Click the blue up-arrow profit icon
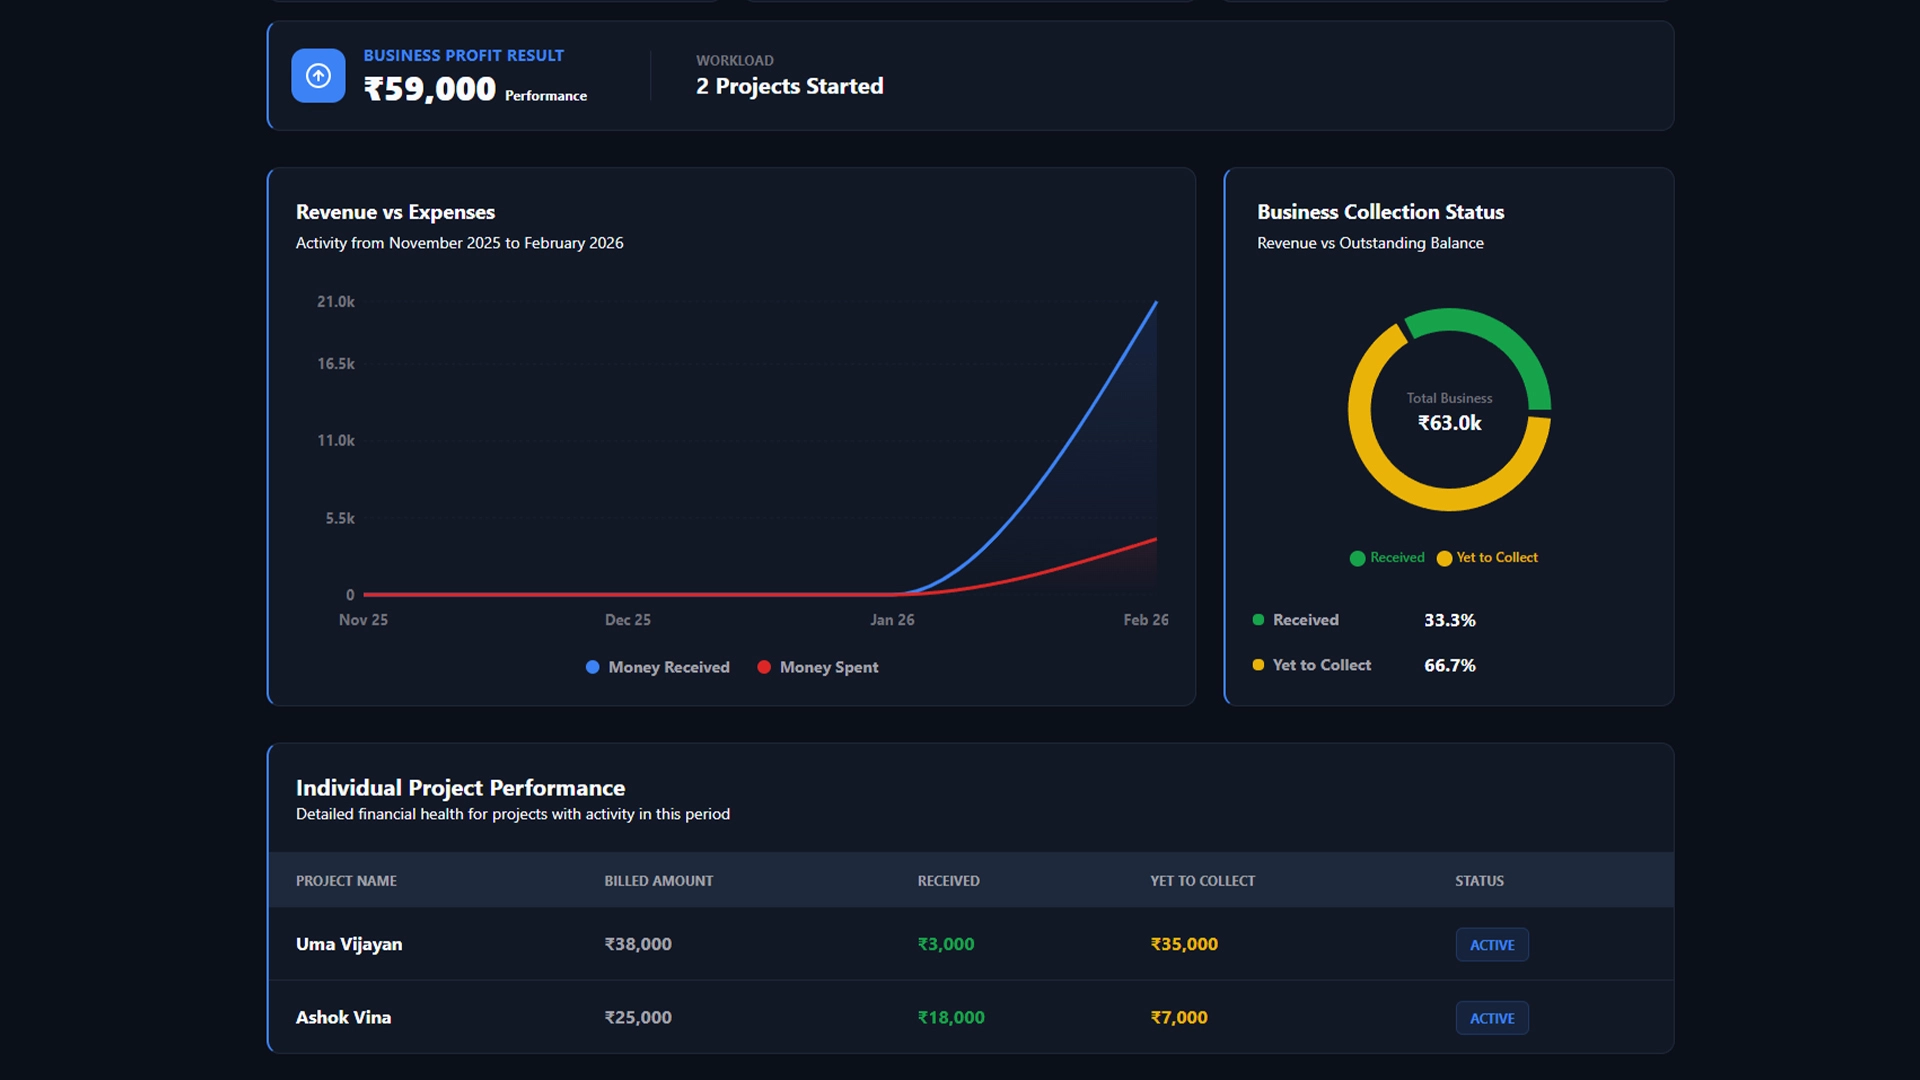Viewport: 1920px width, 1080px height. (318, 76)
